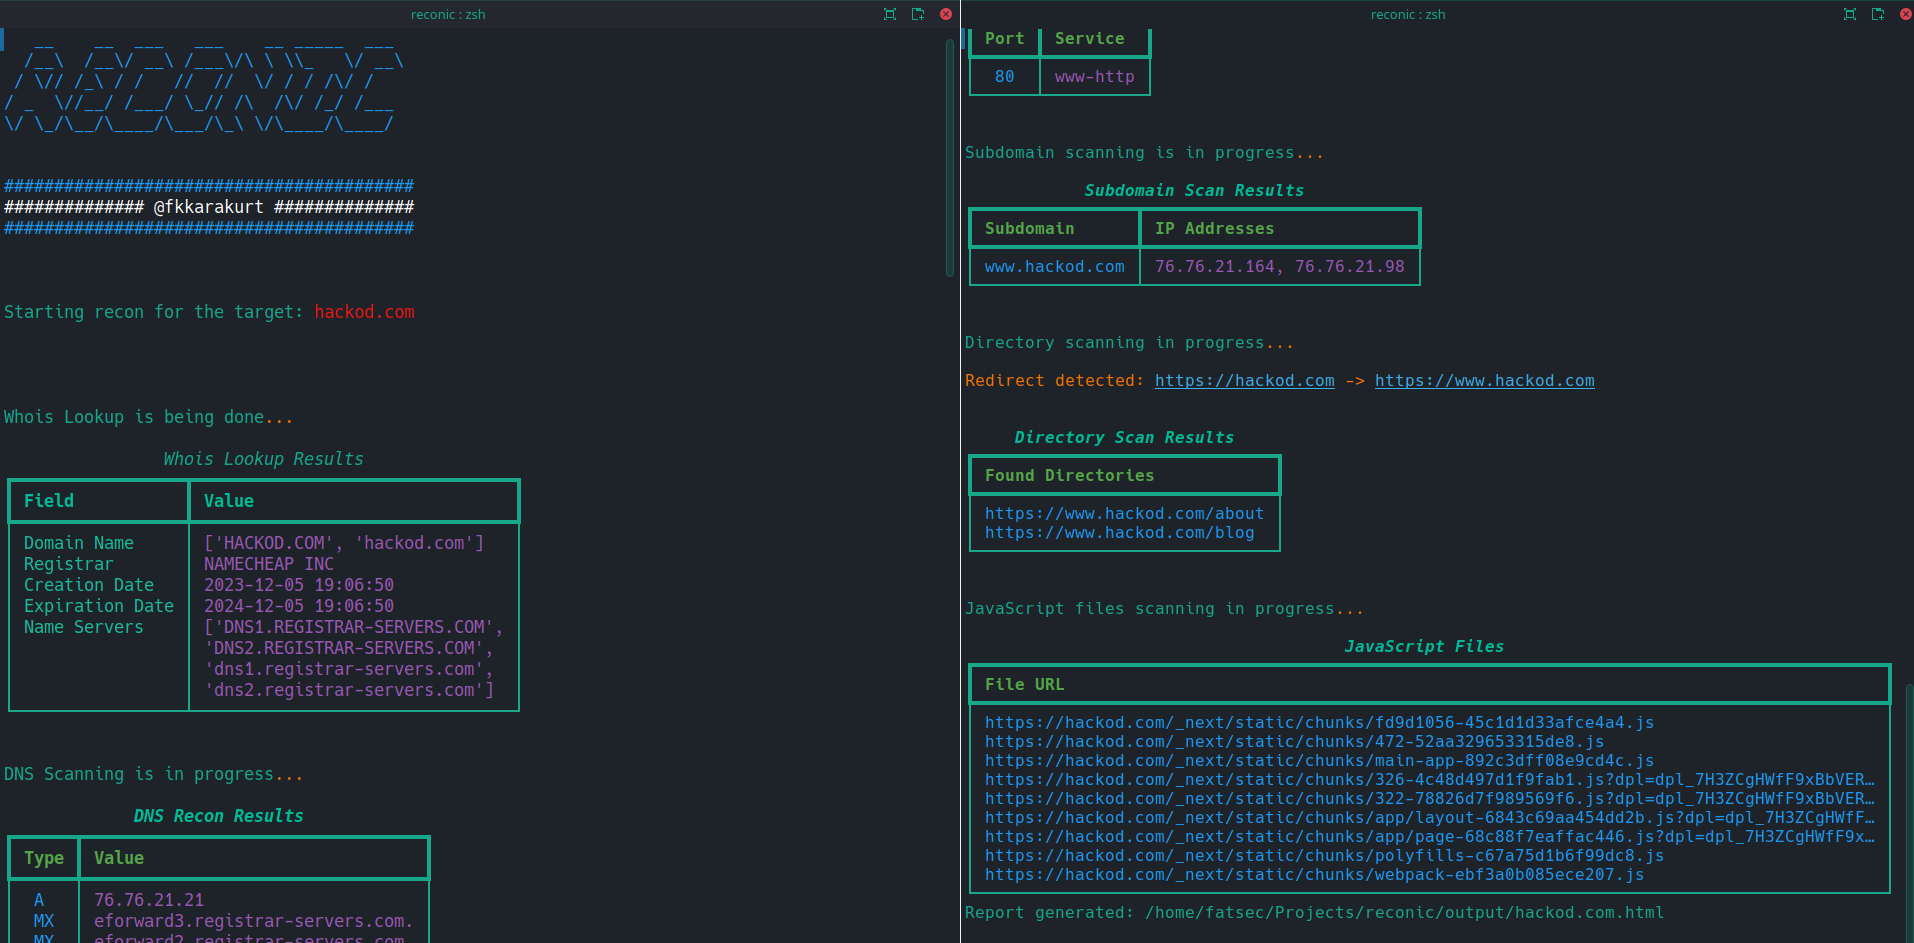1914x943 pixels.
Task: Maximize the right terminal split view
Action: pyautogui.click(x=1850, y=14)
